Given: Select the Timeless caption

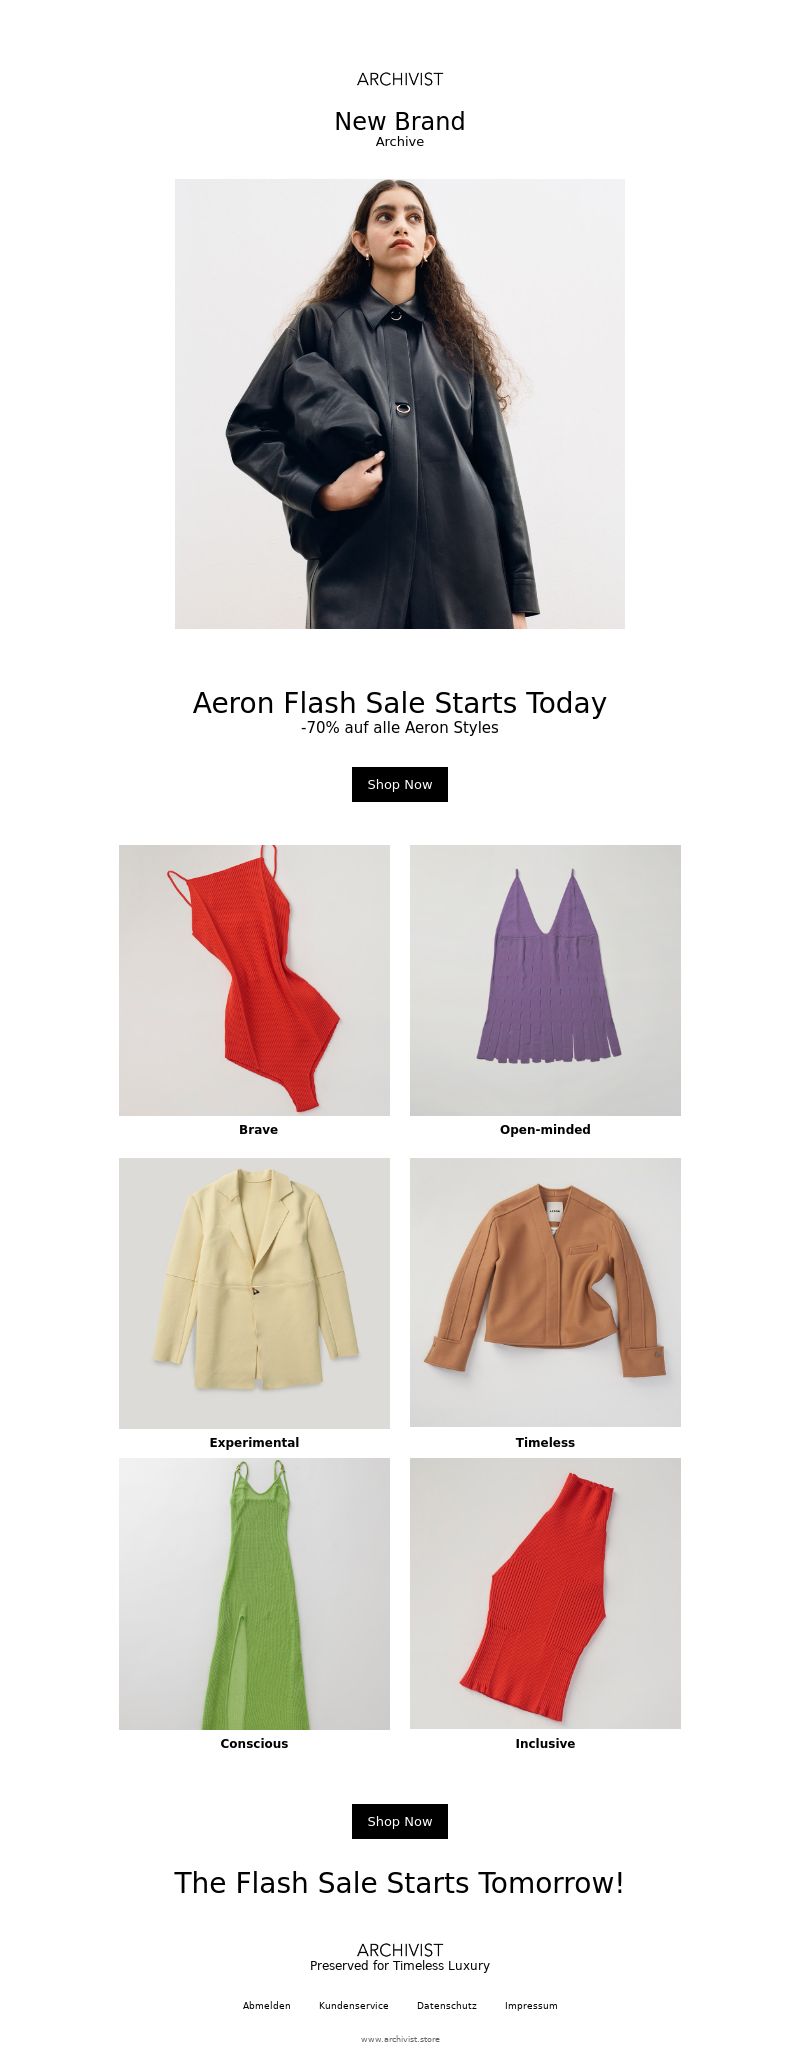Looking at the screenshot, I should pos(545,1442).
